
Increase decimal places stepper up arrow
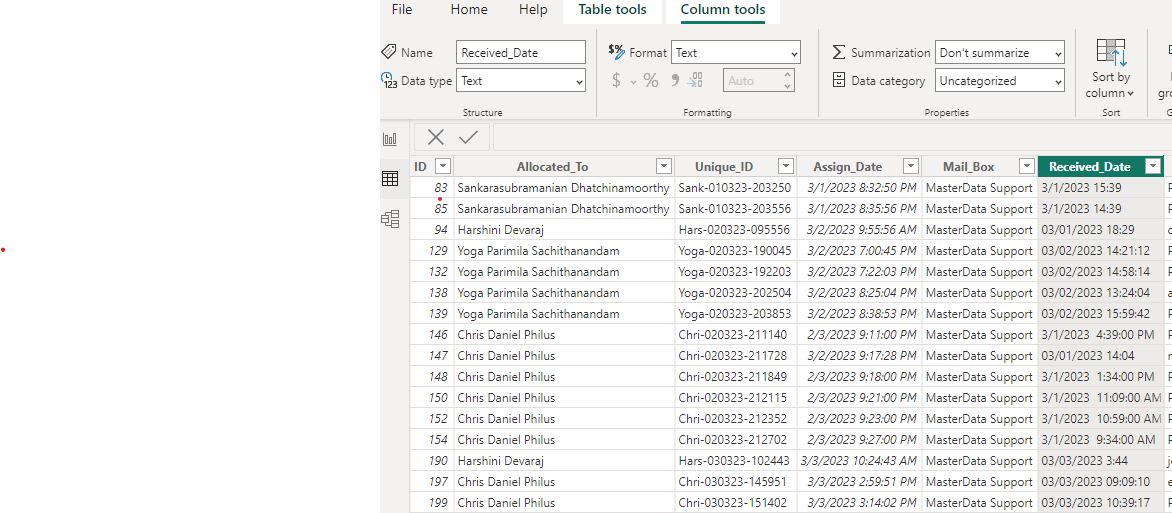(787, 76)
